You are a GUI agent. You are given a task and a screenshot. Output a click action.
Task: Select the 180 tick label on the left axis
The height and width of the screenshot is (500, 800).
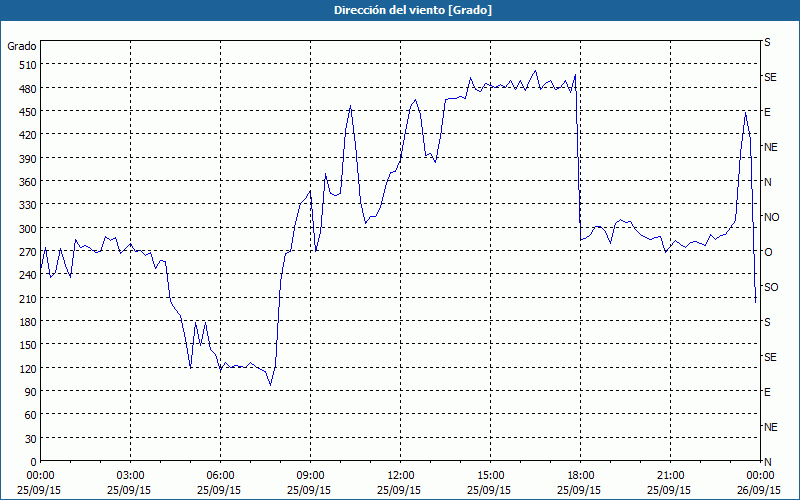(x=28, y=321)
